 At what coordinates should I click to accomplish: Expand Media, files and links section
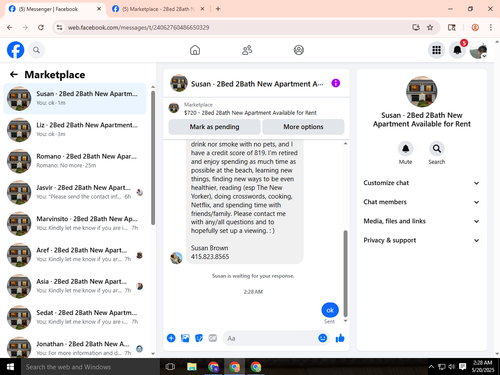(421, 221)
